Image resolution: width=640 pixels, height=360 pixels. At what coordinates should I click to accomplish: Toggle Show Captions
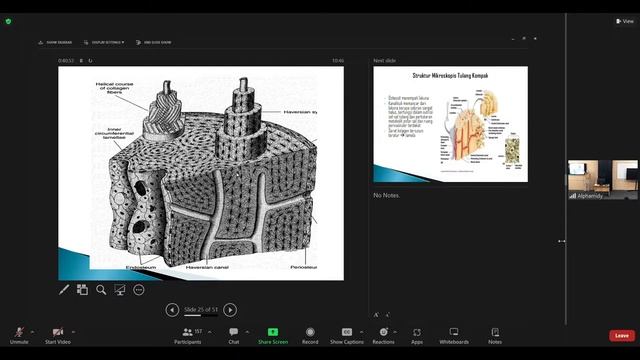[x=347, y=336]
